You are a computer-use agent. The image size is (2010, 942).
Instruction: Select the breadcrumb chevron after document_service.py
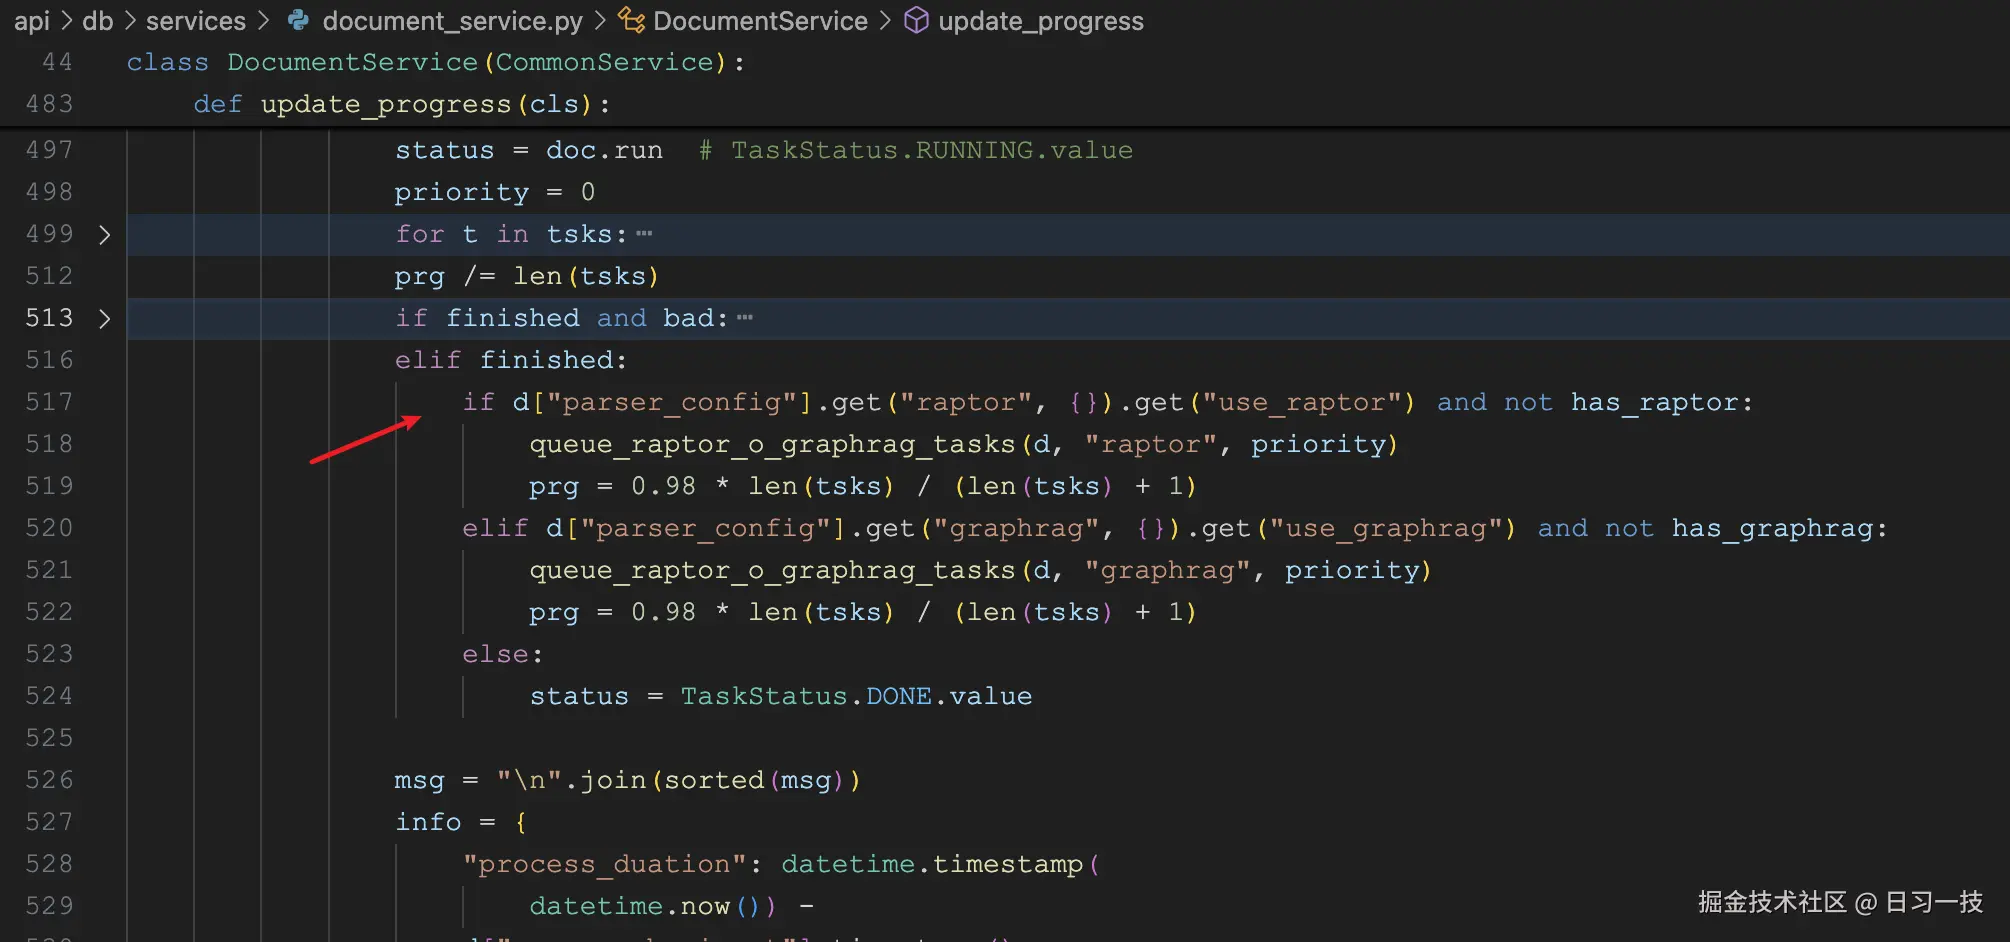tap(600, 20)
